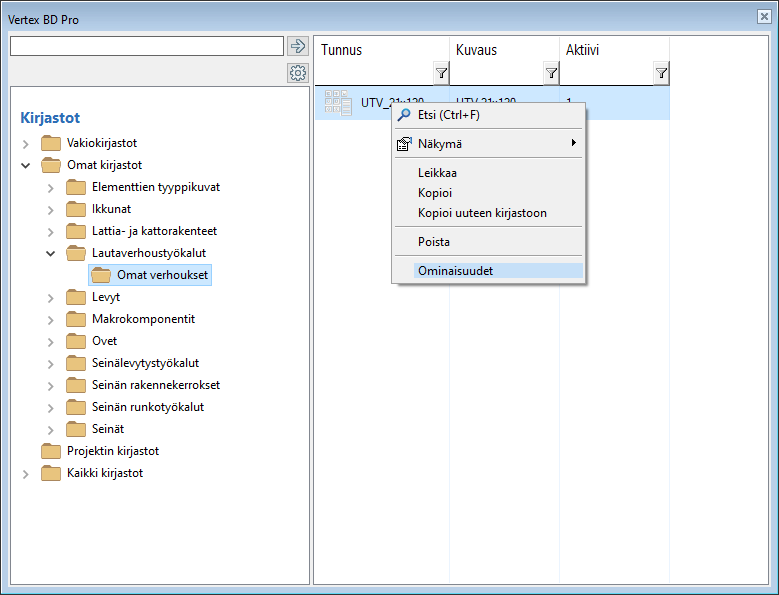
Task: Click in the library search text field
Action: (x=146, y=46)
